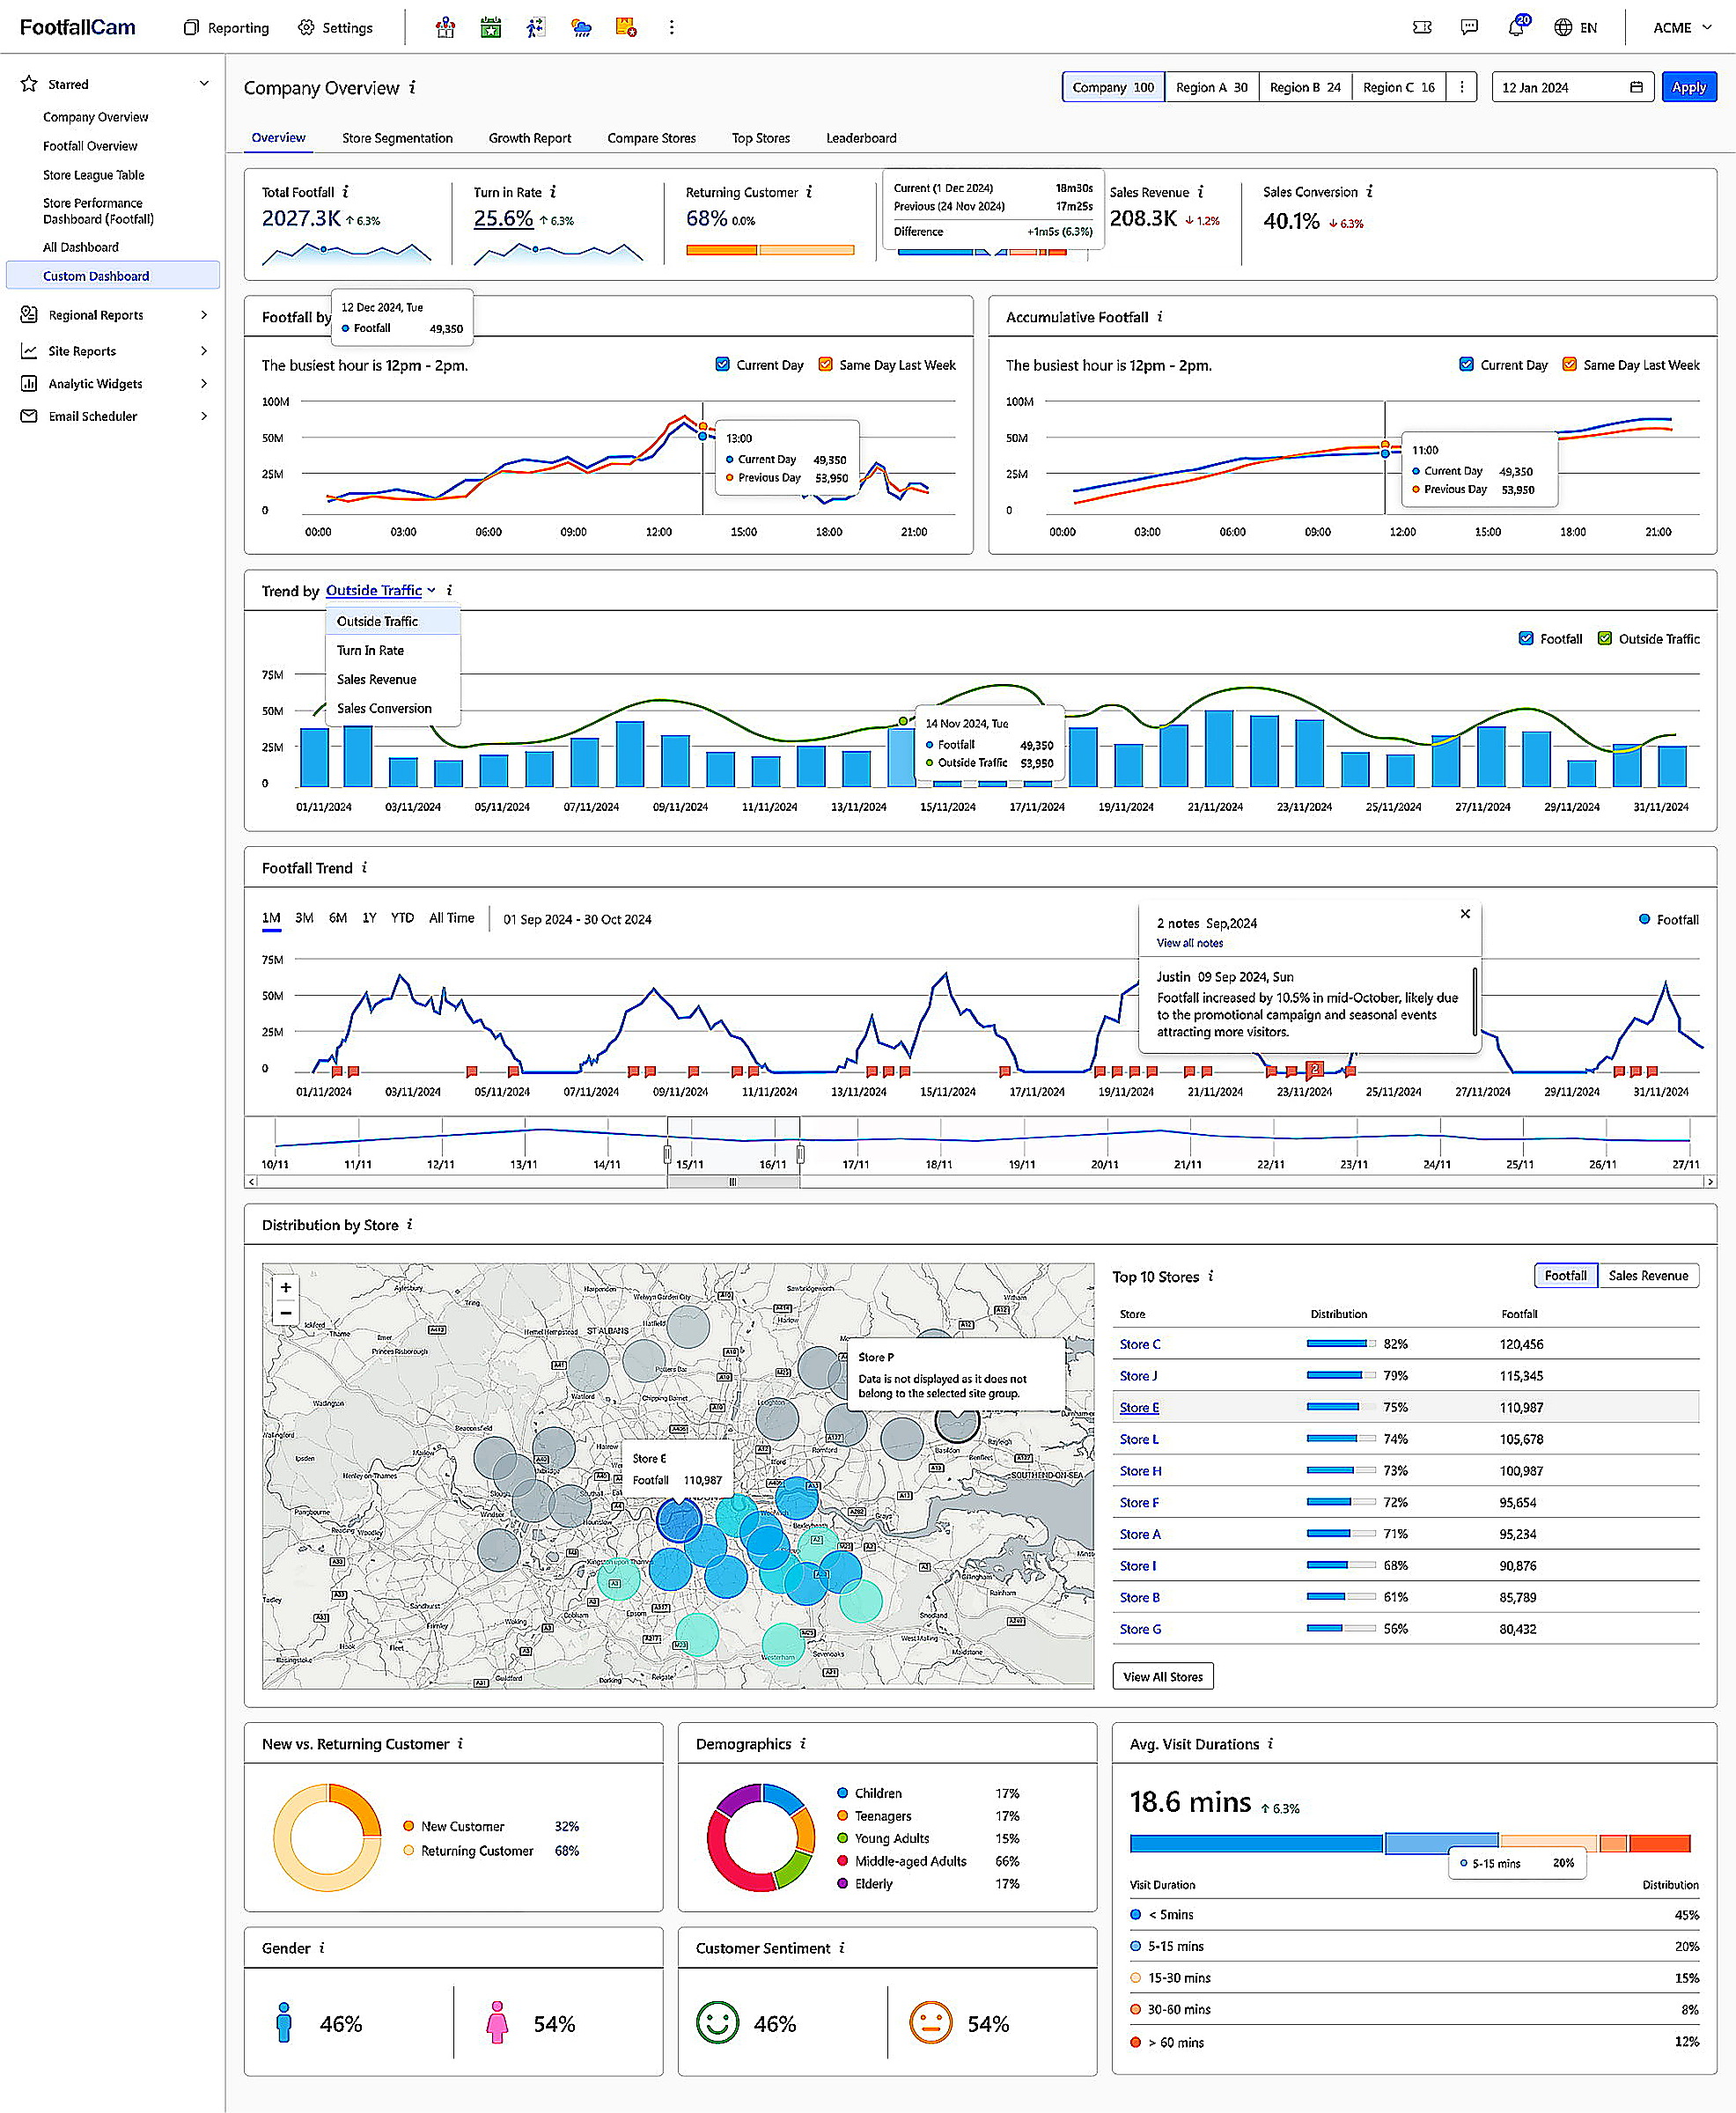The height and width of the screenshot is (2113, 1736).
Task: Click left handle of timeline range selector
Action: click(x=667, y=1155)
